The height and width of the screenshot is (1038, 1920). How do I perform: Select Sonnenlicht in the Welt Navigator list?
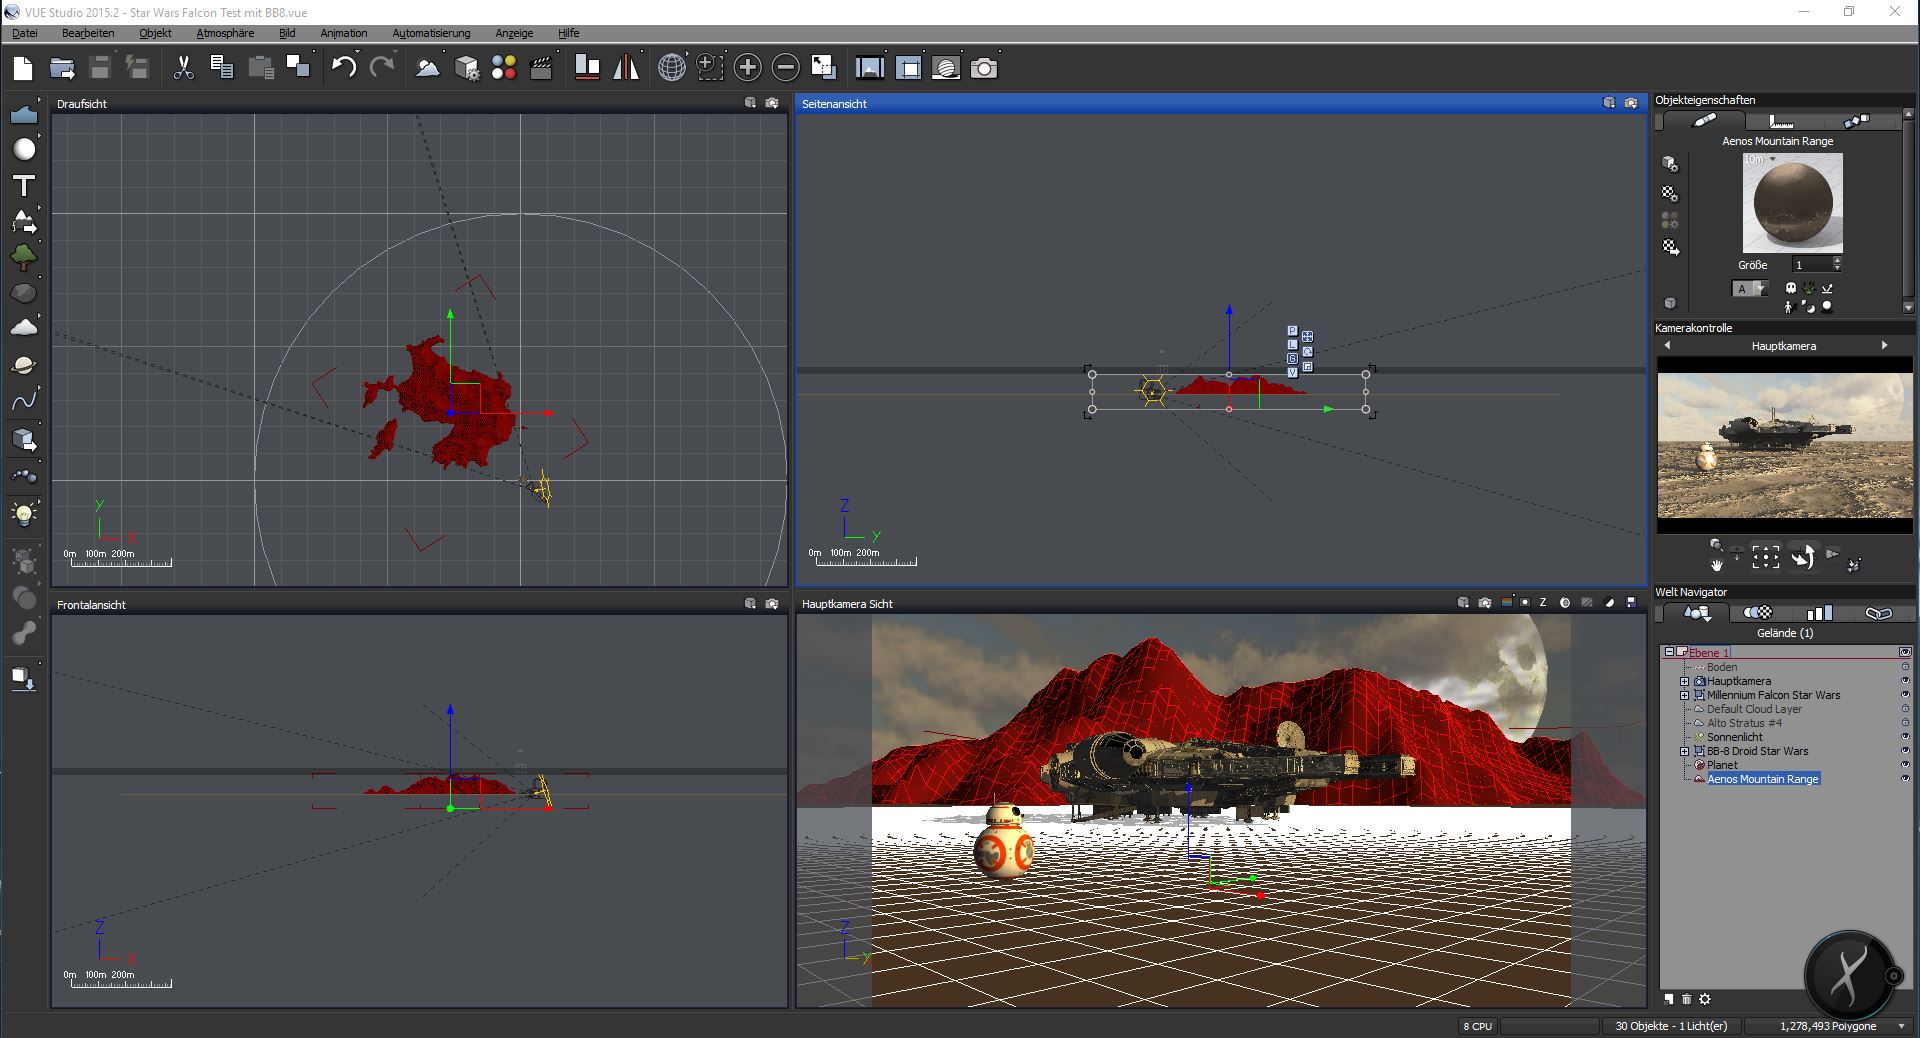coord(1735,737)
